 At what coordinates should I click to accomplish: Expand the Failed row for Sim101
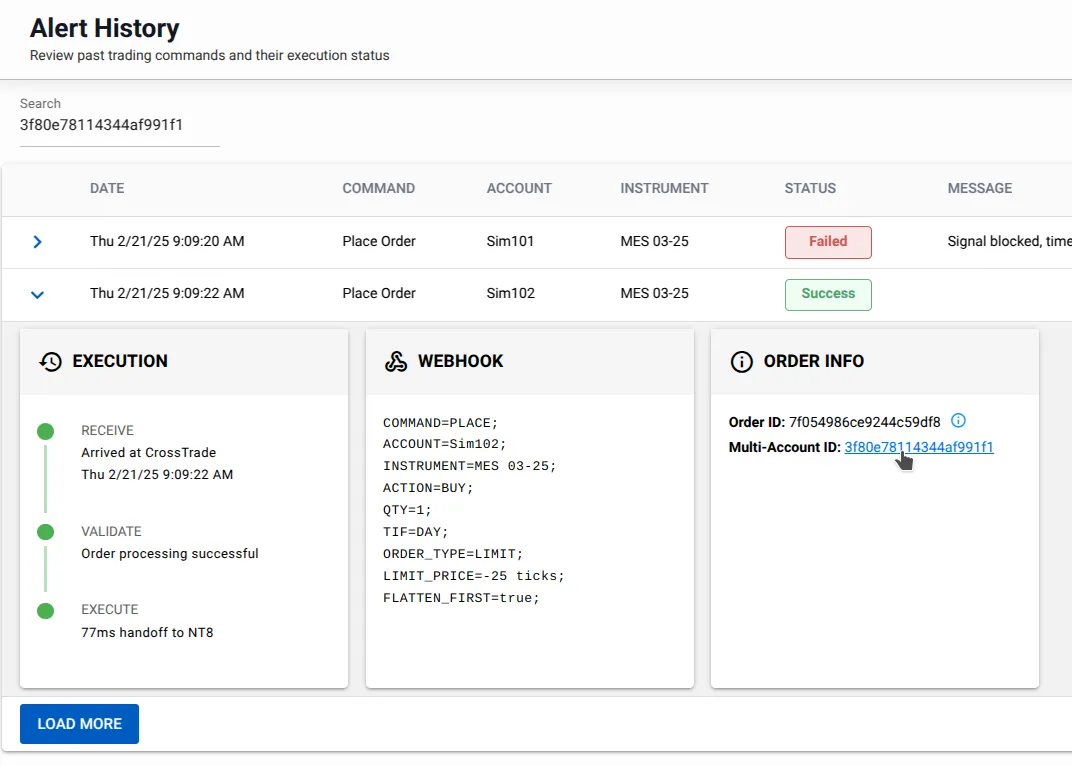(x=37, y=241)
